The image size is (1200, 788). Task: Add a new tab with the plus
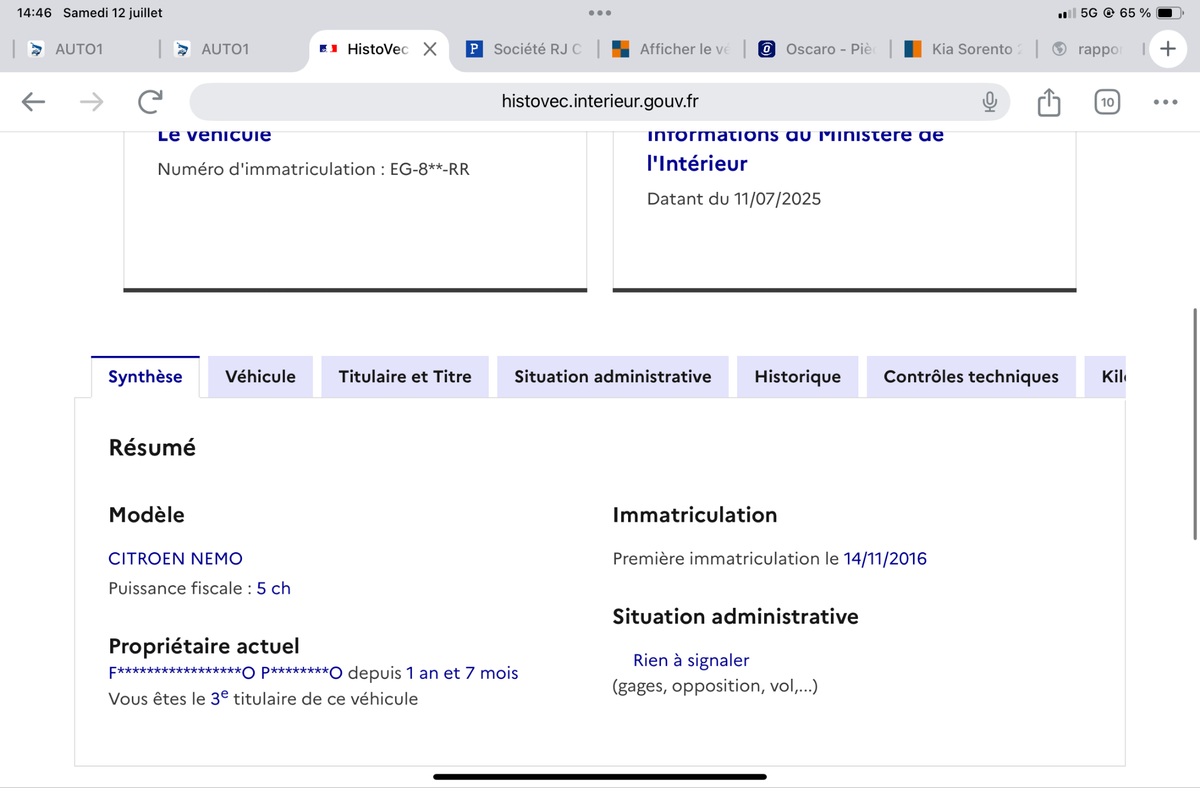(x=1167, y=48)
